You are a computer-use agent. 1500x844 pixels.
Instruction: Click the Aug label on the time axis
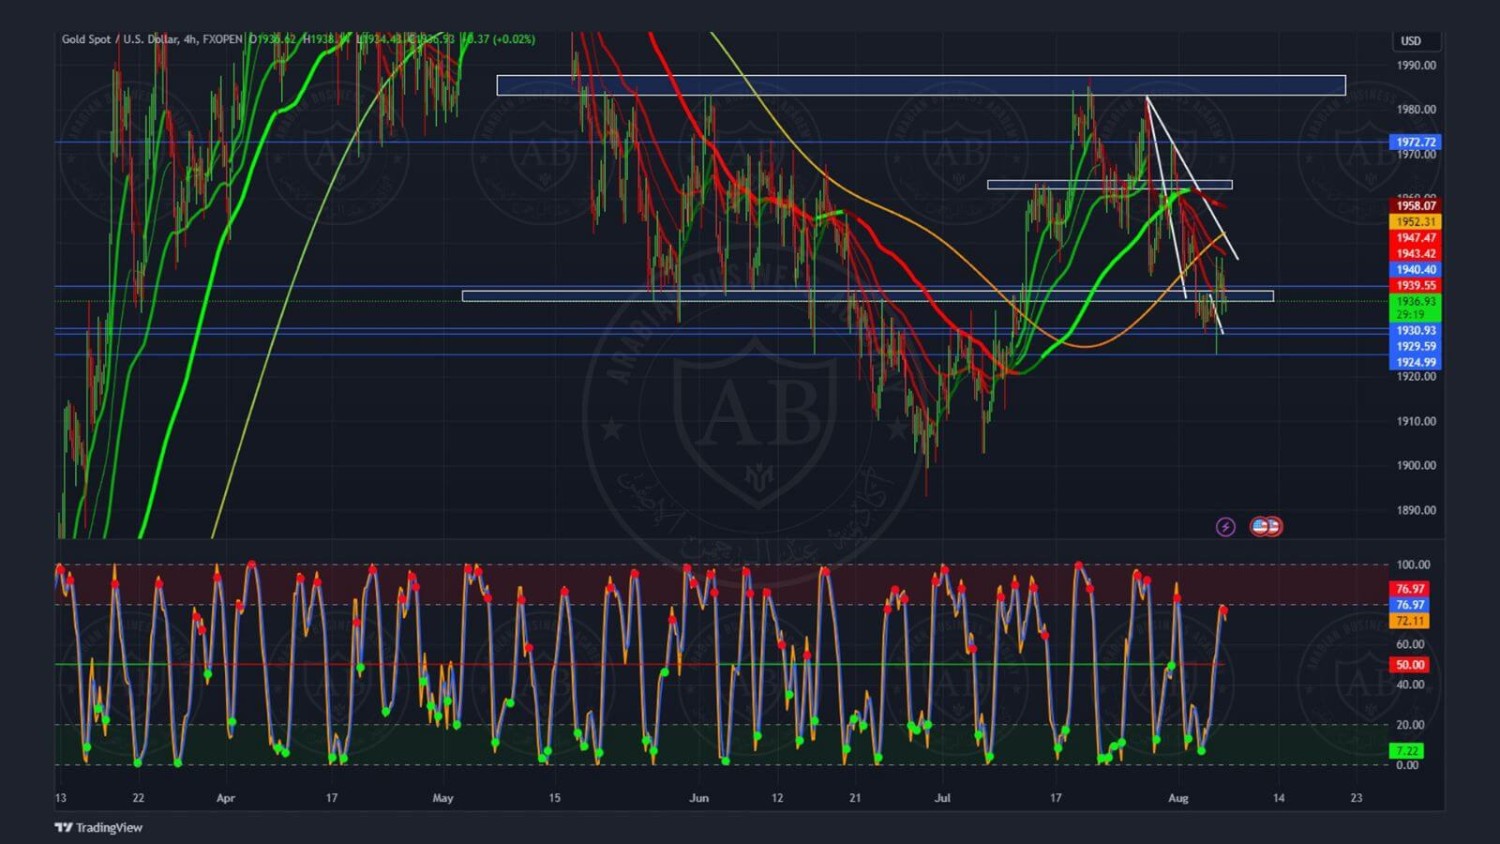(x=1178, y=798)
